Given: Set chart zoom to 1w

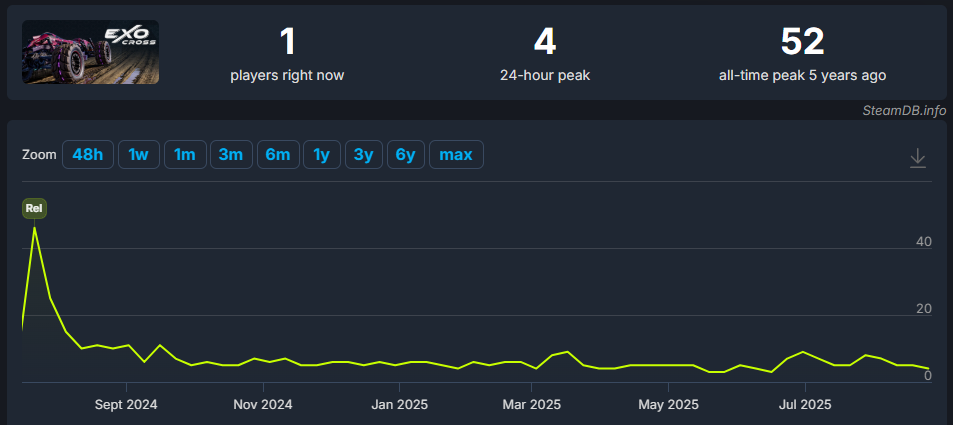Looking at the screenshot, I should pyautogui.click(x=139, y=154).
